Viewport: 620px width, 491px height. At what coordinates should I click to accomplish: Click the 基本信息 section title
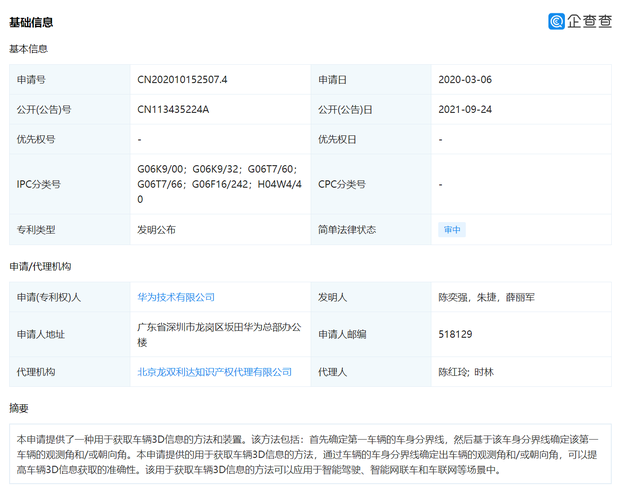tap(28, 49)
